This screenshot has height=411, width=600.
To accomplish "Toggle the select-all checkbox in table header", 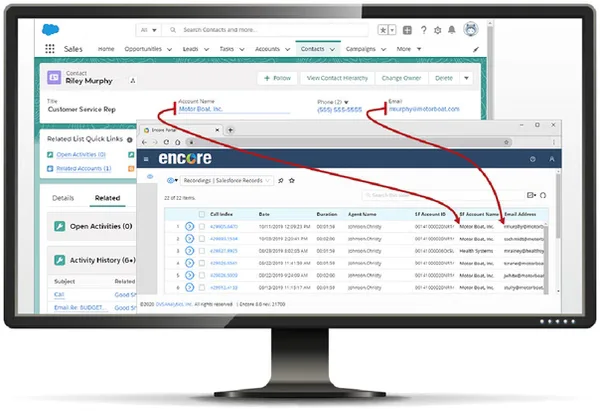I will pyautogui.click(x=202, y=214).
